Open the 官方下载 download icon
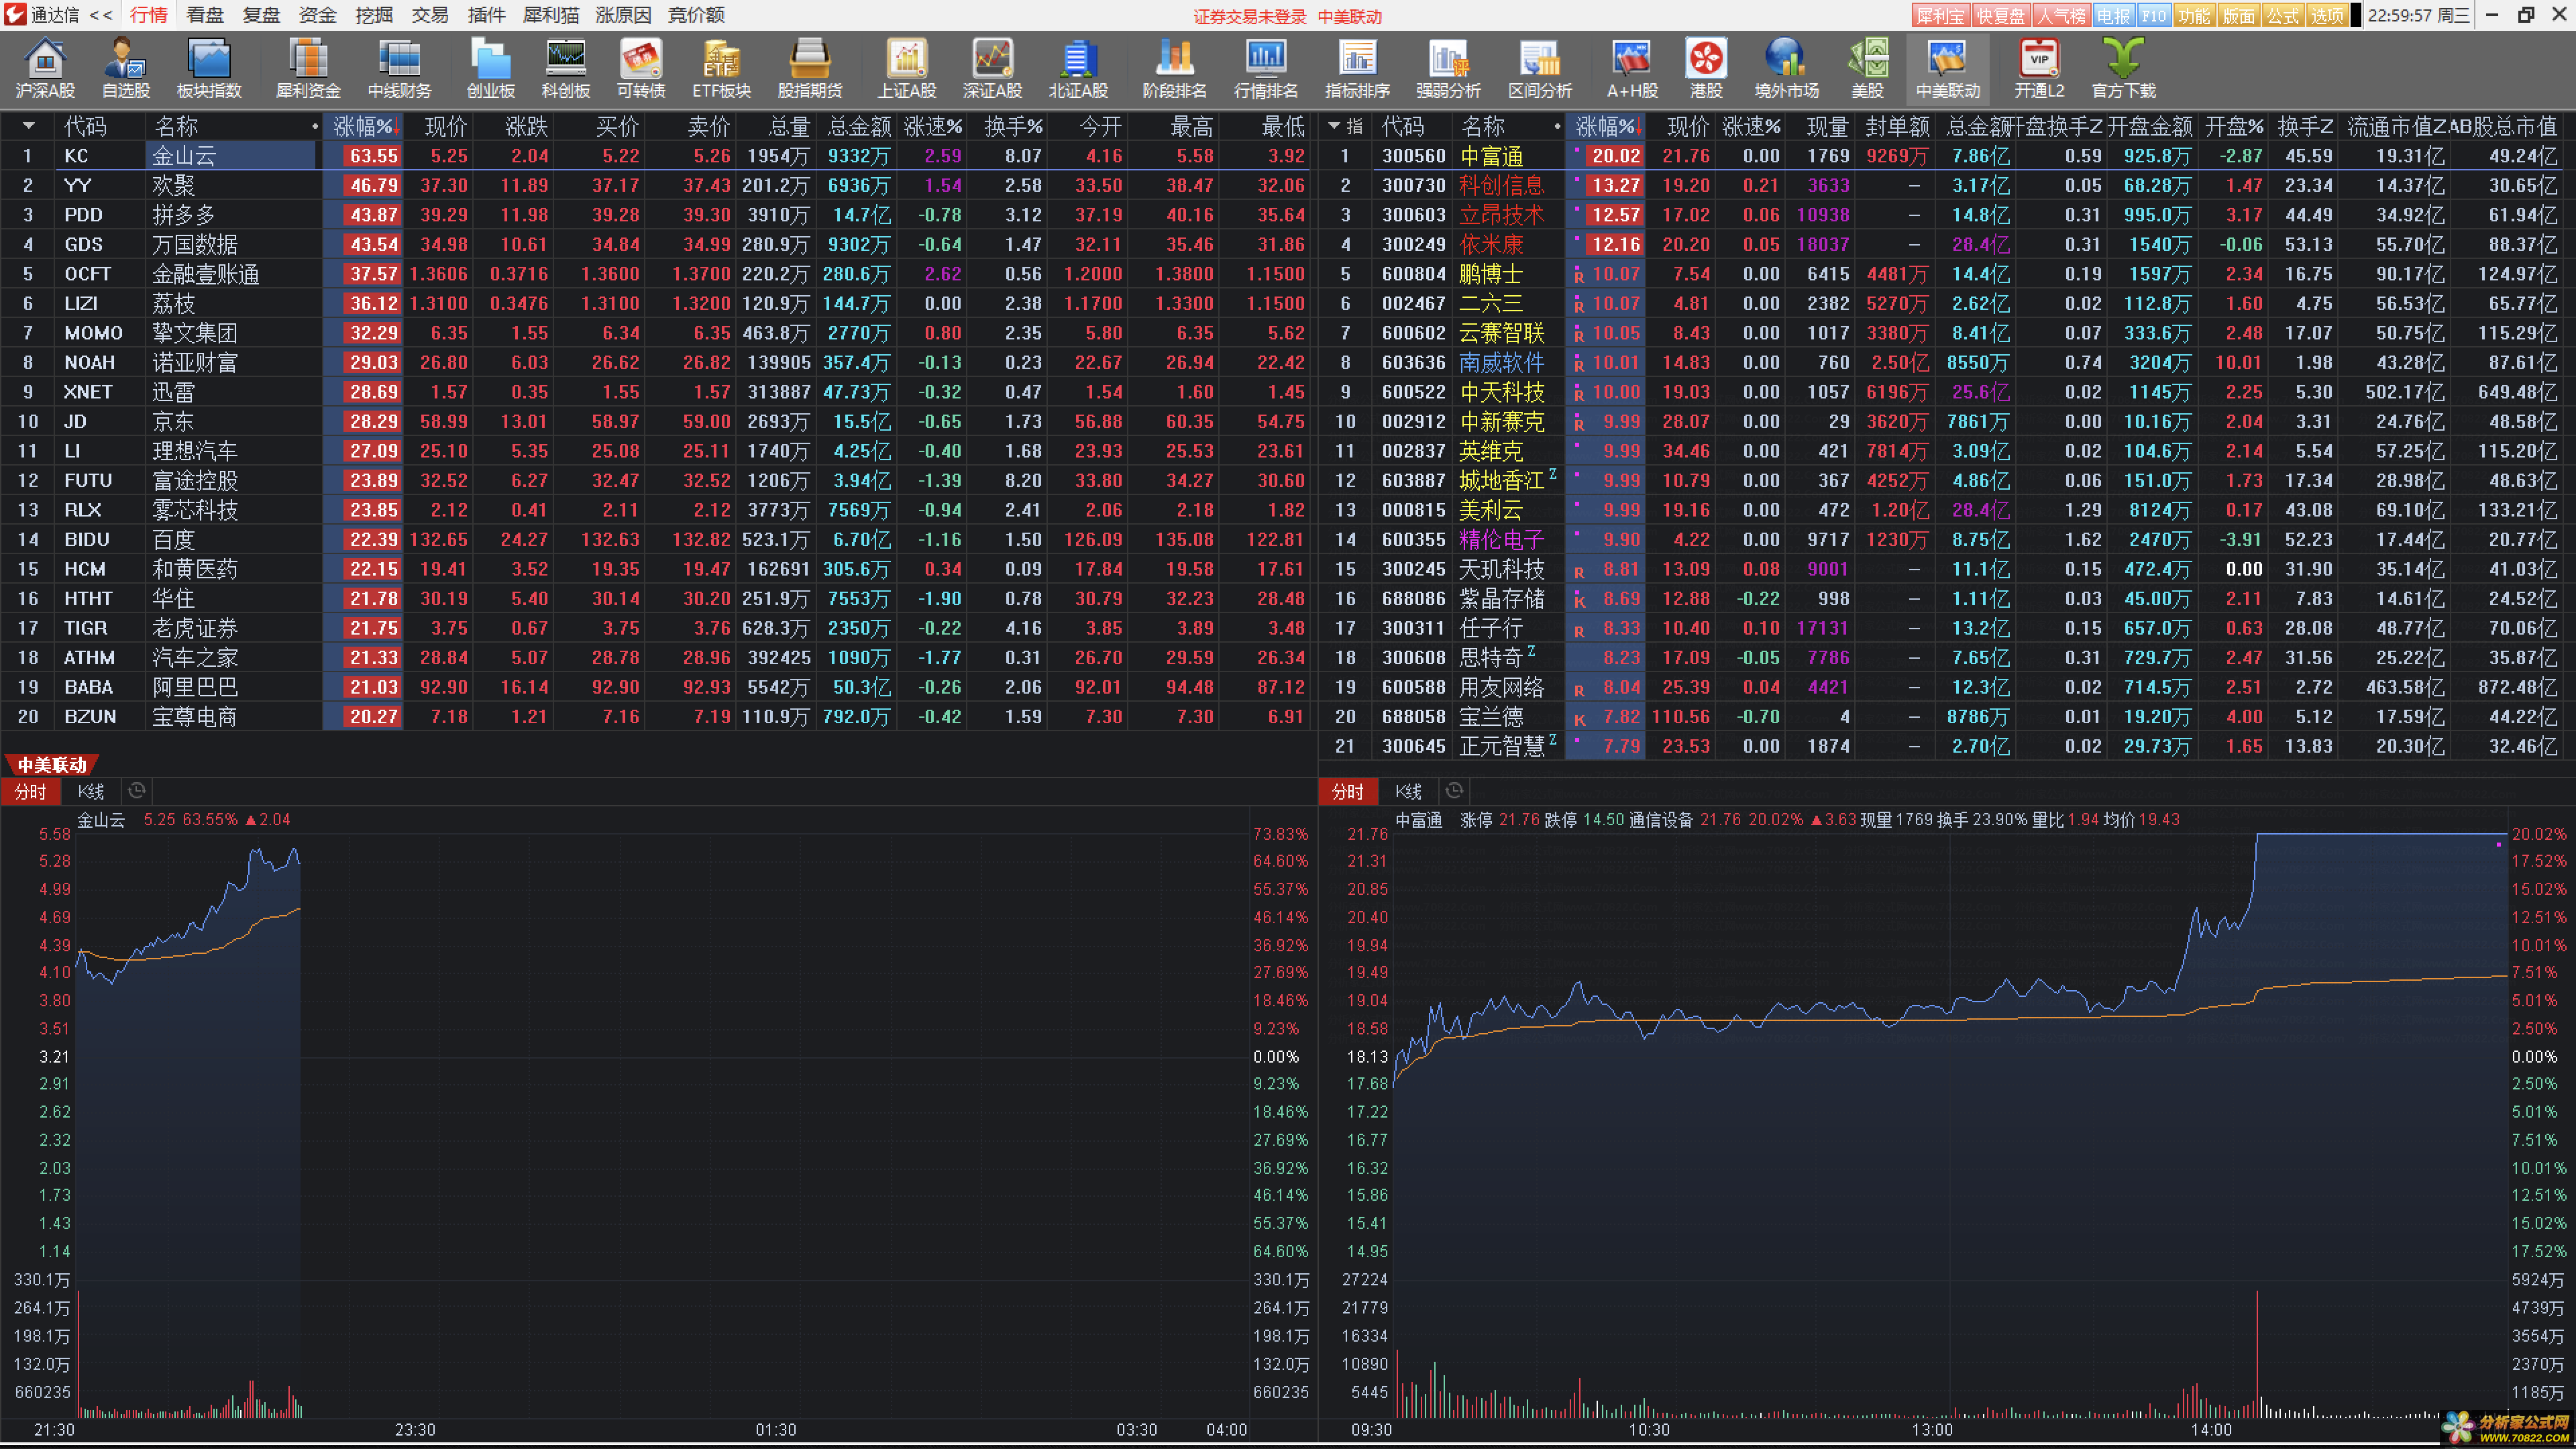This screenshot has width=2576, height=1449. pyautogui.click(x=2123, y=69)
